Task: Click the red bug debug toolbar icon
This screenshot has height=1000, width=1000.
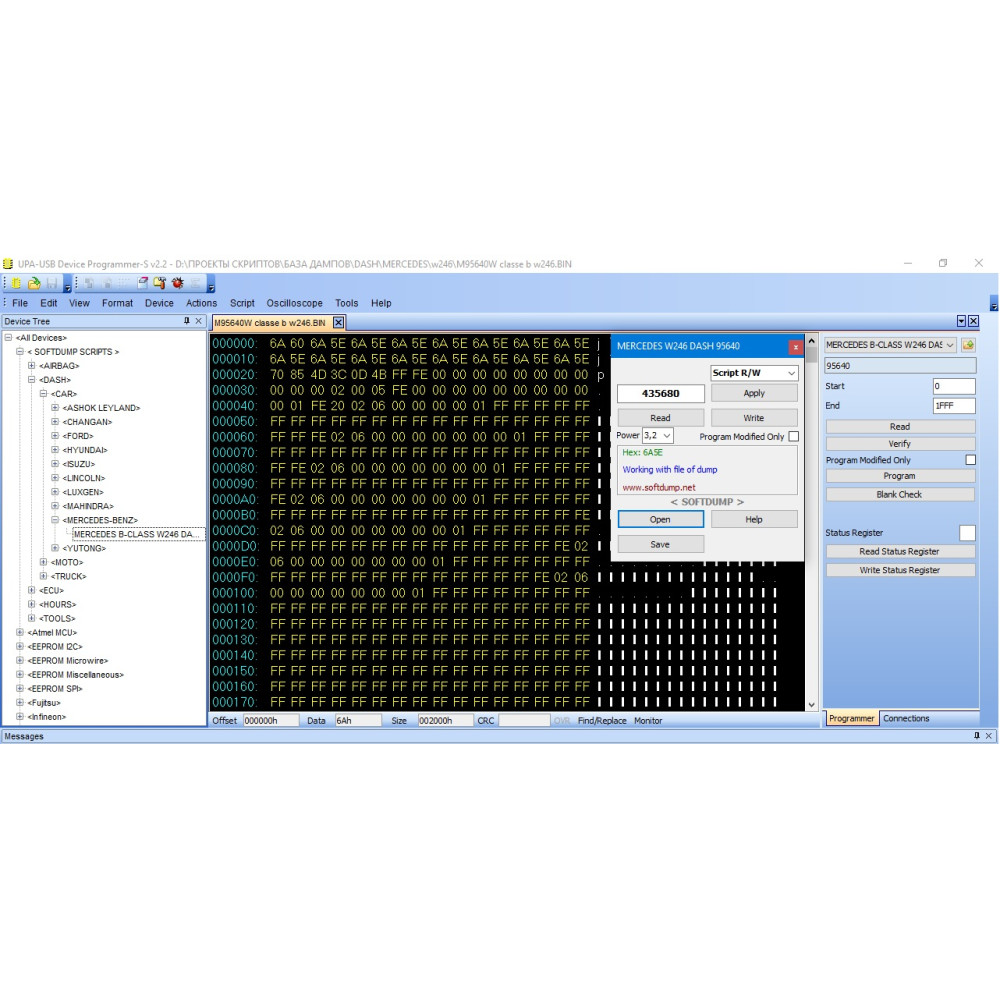Action: click(177, 283)
